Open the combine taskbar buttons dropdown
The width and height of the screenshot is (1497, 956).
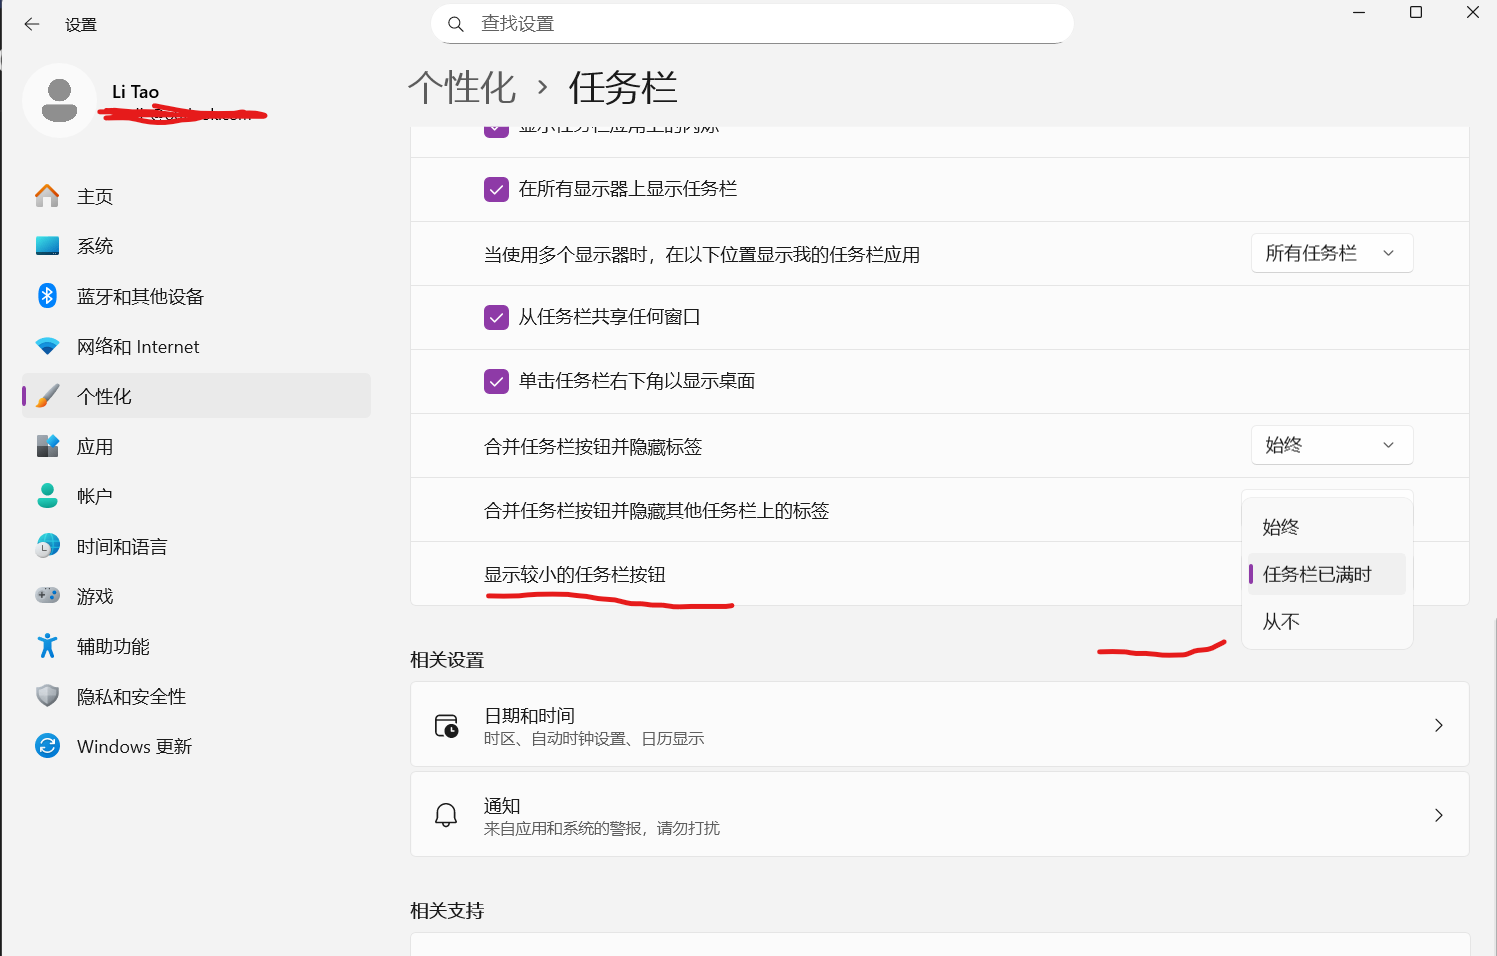tap(1331, 445)
